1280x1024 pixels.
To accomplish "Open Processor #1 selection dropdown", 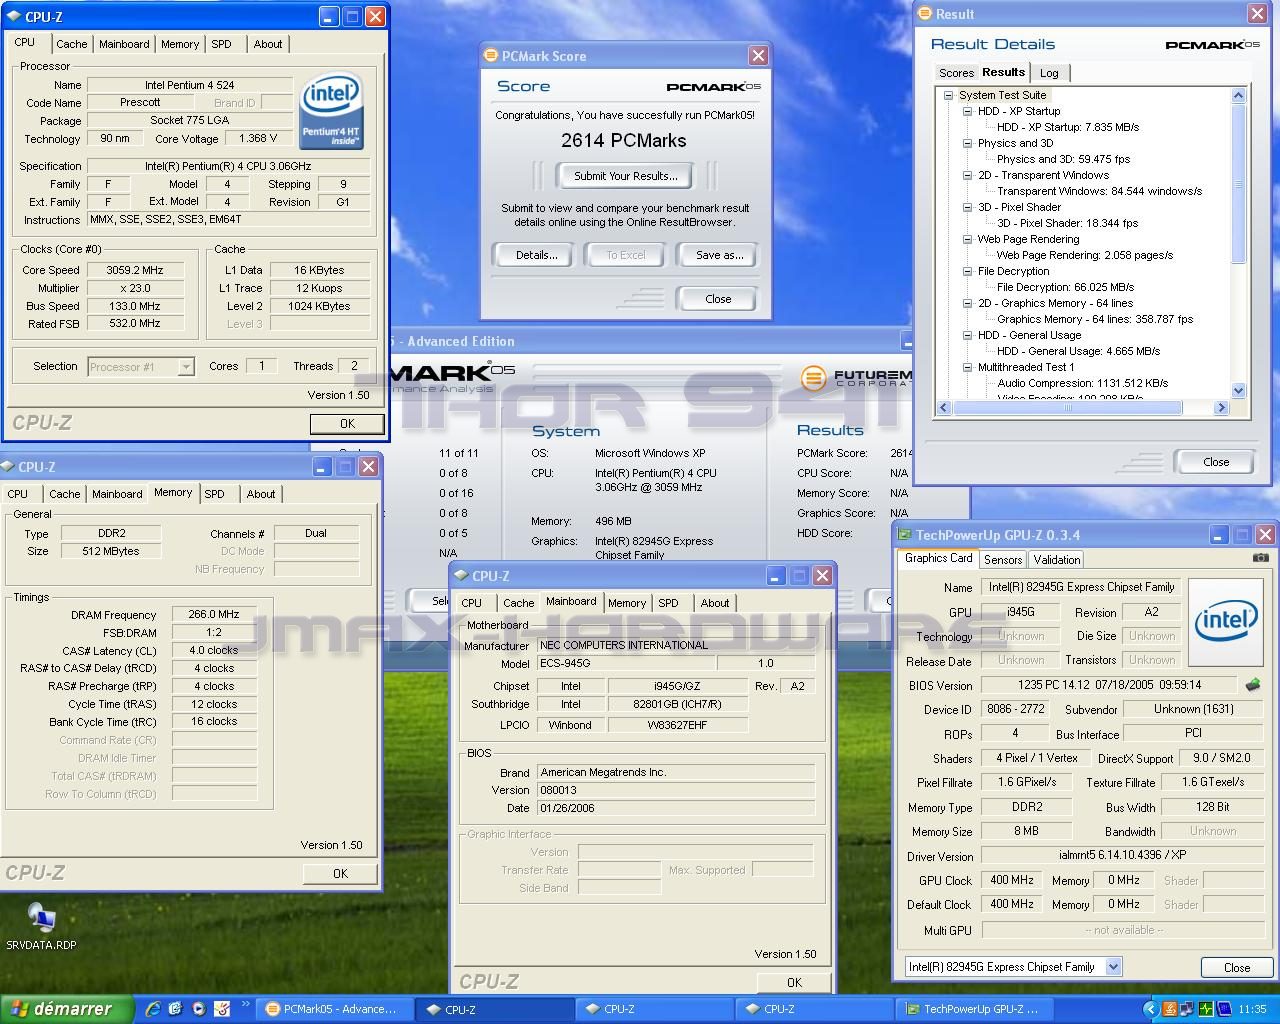I will 185,367.
